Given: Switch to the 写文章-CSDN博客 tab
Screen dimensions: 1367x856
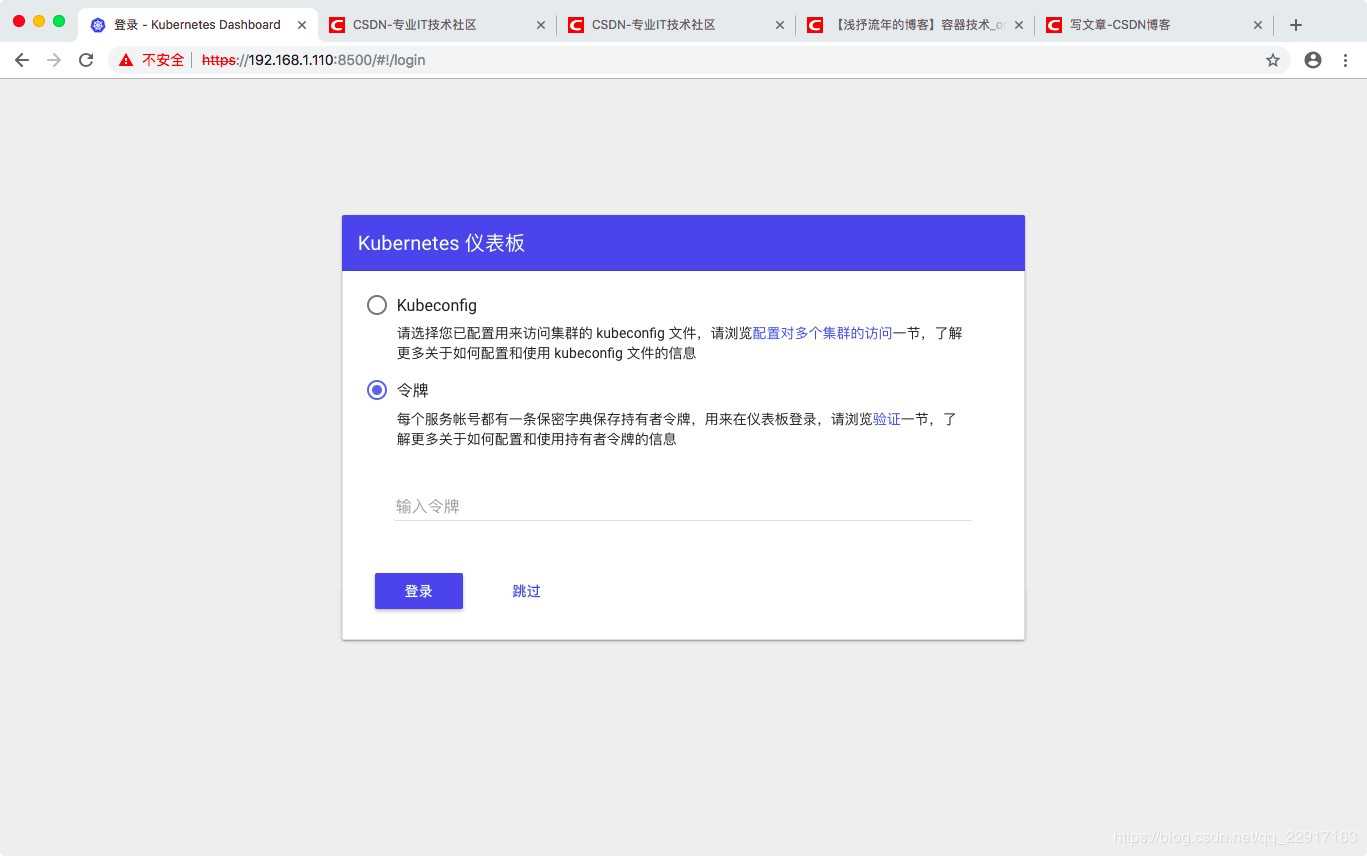Looking at the screenshot, I should point(1154,25).
